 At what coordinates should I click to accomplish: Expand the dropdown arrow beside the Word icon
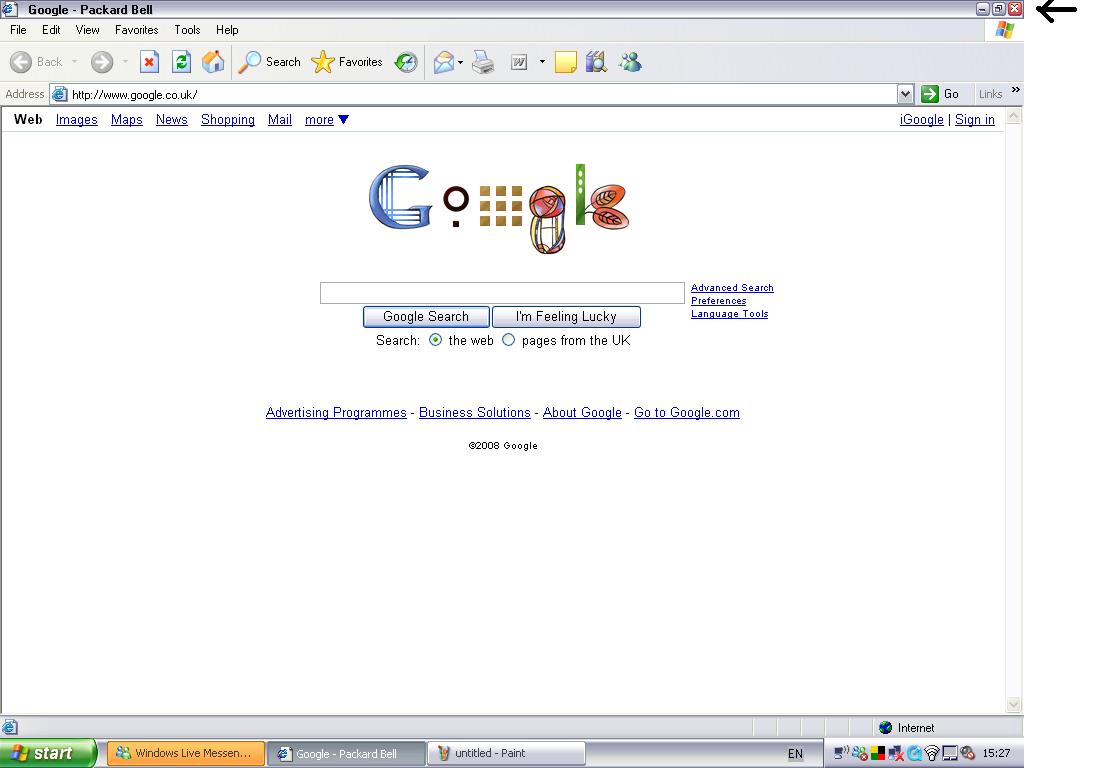[x=542, y=62]
